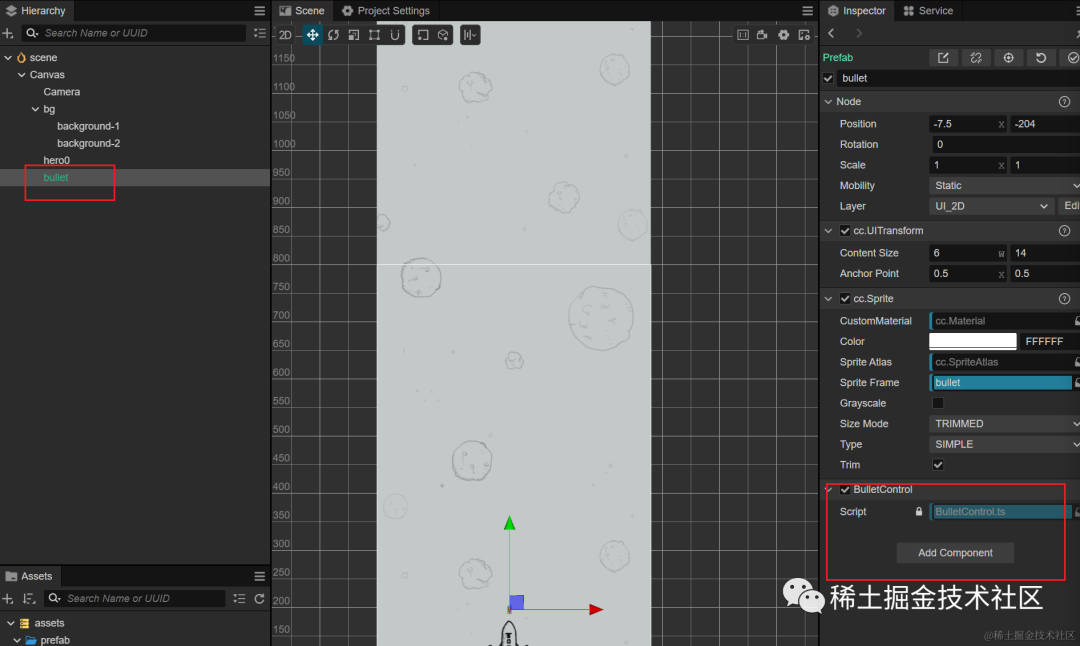This screenshot has width=1080, height=646.
Task: Open the Mobility dropdown
Action: [x=1004, y=186]
